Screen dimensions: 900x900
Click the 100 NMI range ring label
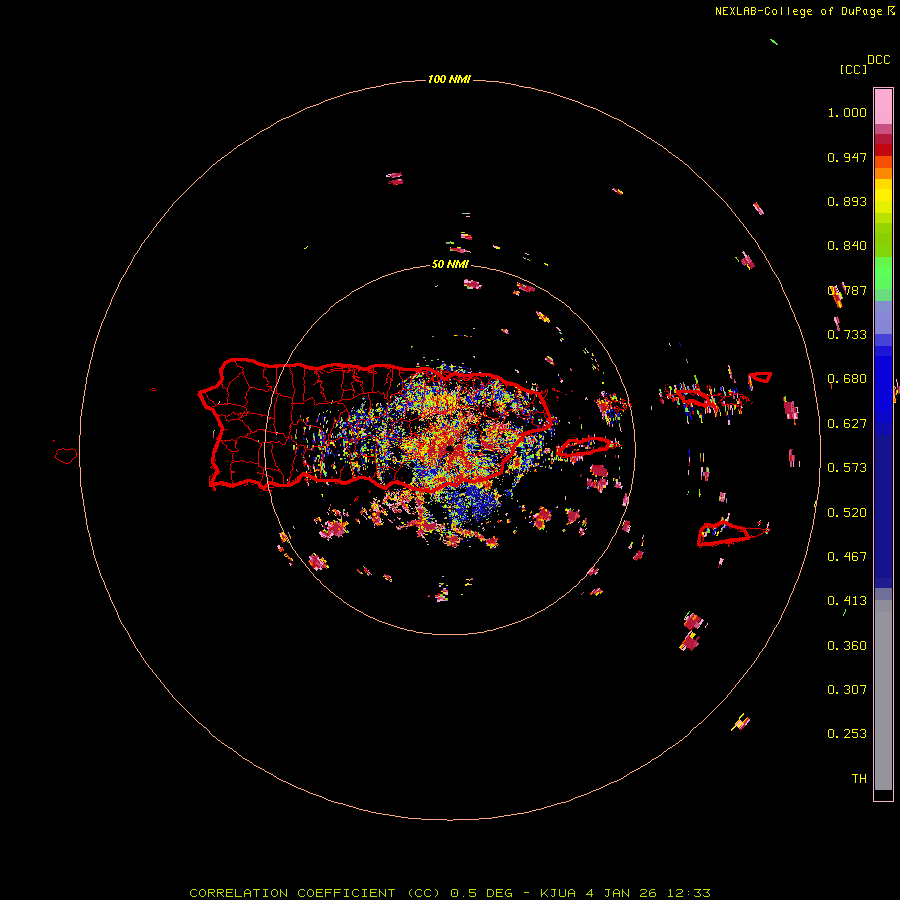tap(449, 79)
